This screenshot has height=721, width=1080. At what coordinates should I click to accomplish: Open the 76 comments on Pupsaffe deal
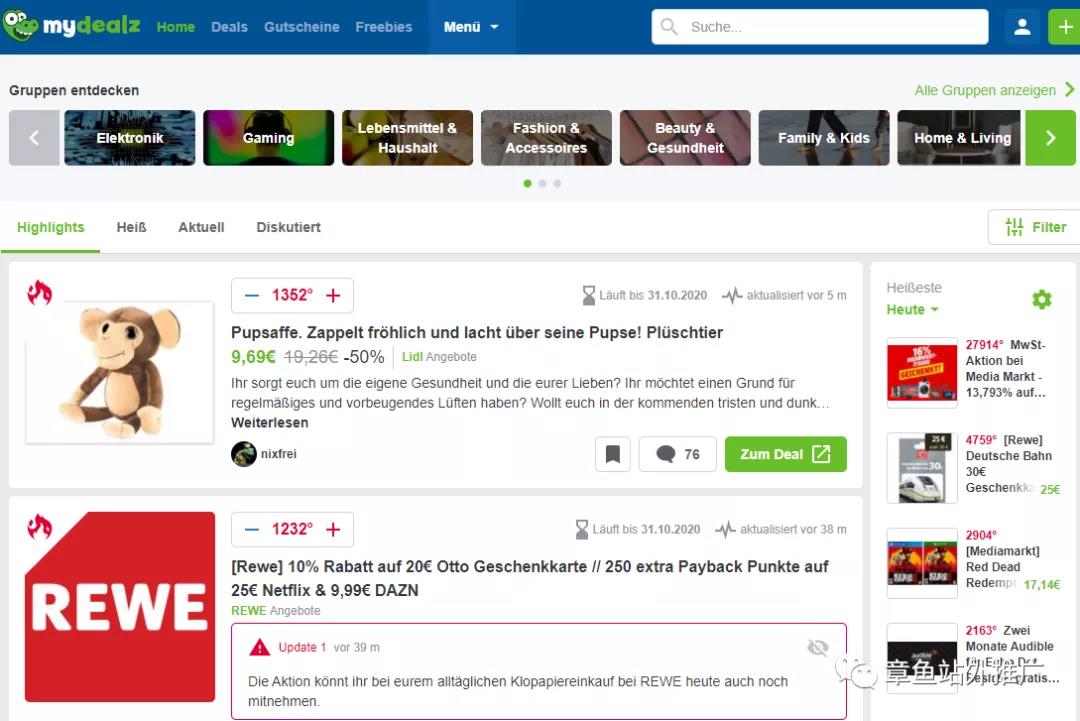[x=677, y=454]
